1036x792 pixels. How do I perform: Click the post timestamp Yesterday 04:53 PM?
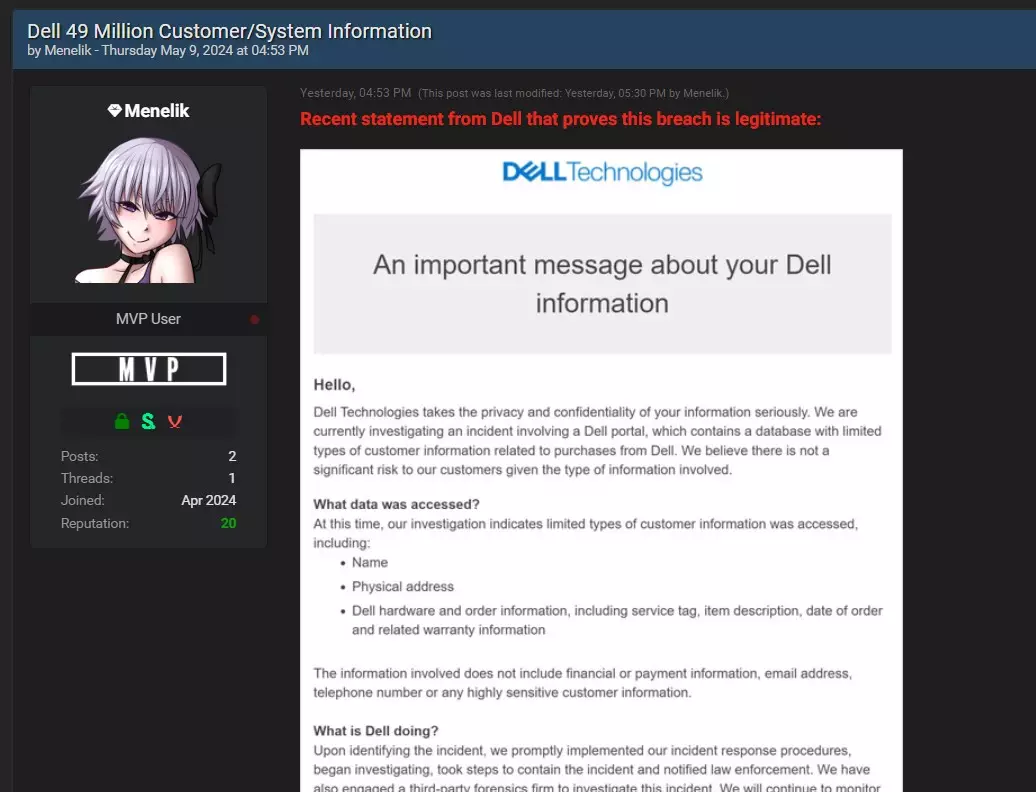[355, 93]
